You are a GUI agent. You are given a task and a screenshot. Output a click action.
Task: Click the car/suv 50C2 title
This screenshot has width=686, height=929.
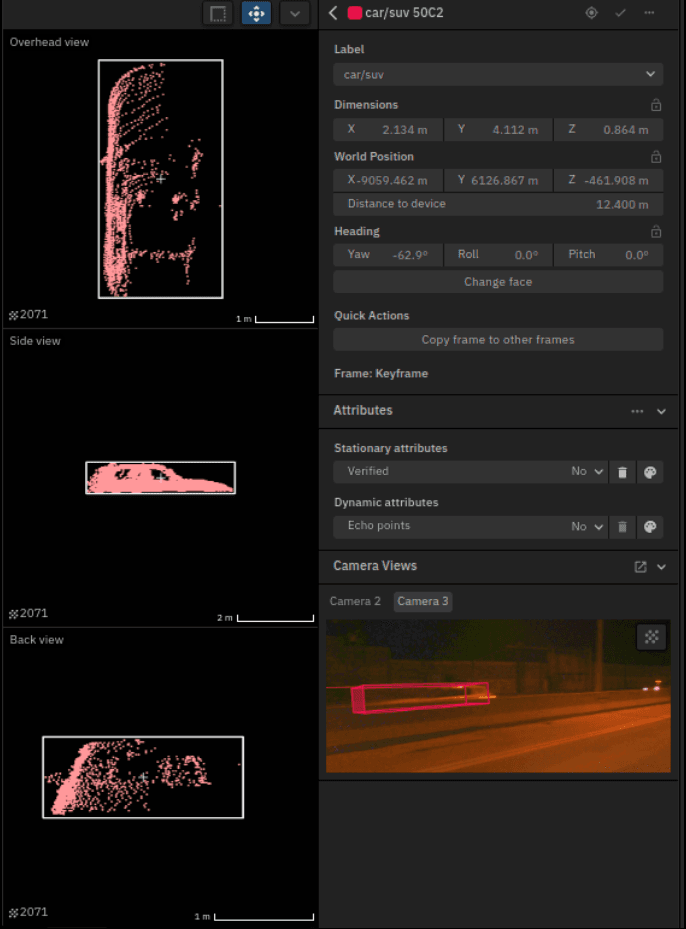pyautogui.click(x=404, y=13)
